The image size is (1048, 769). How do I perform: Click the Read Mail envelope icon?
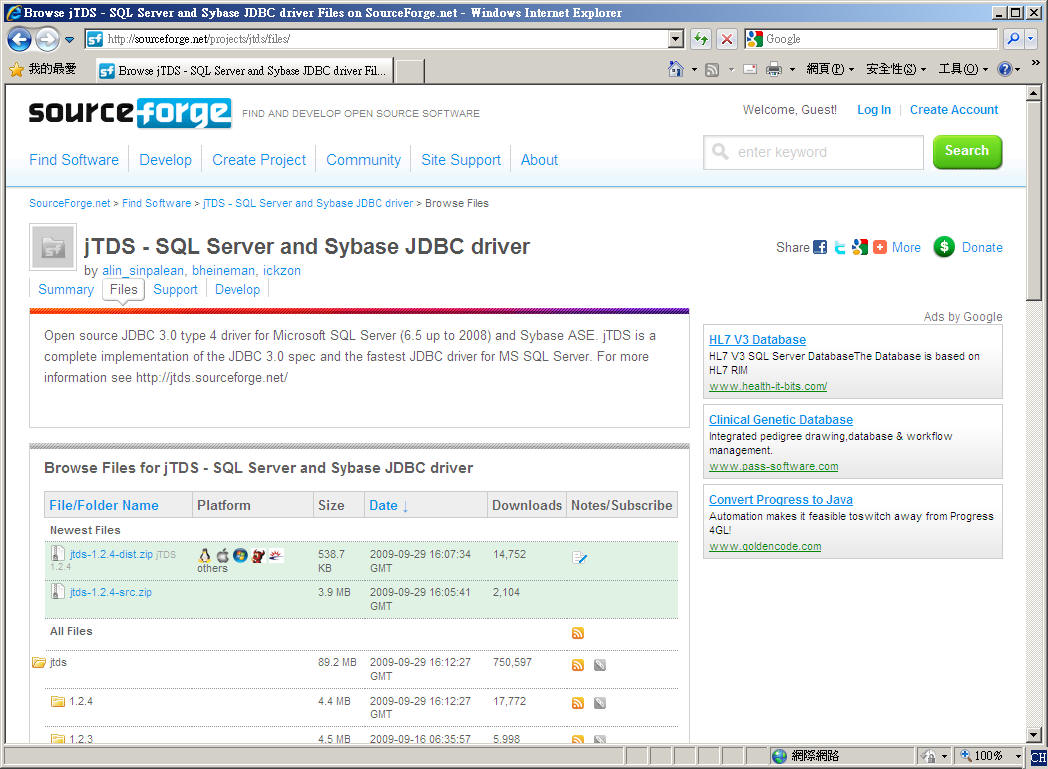coord(750,69)
